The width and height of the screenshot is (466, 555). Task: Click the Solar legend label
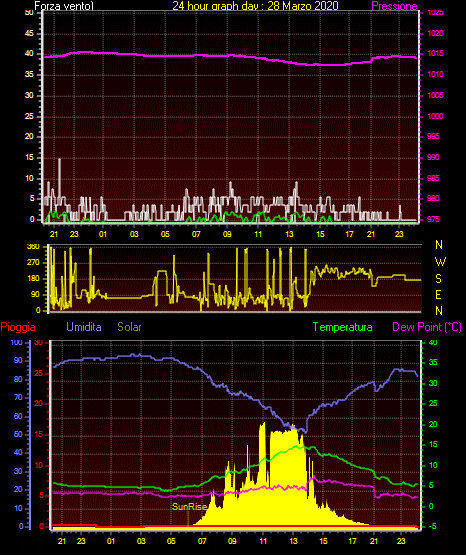point(129,327)
